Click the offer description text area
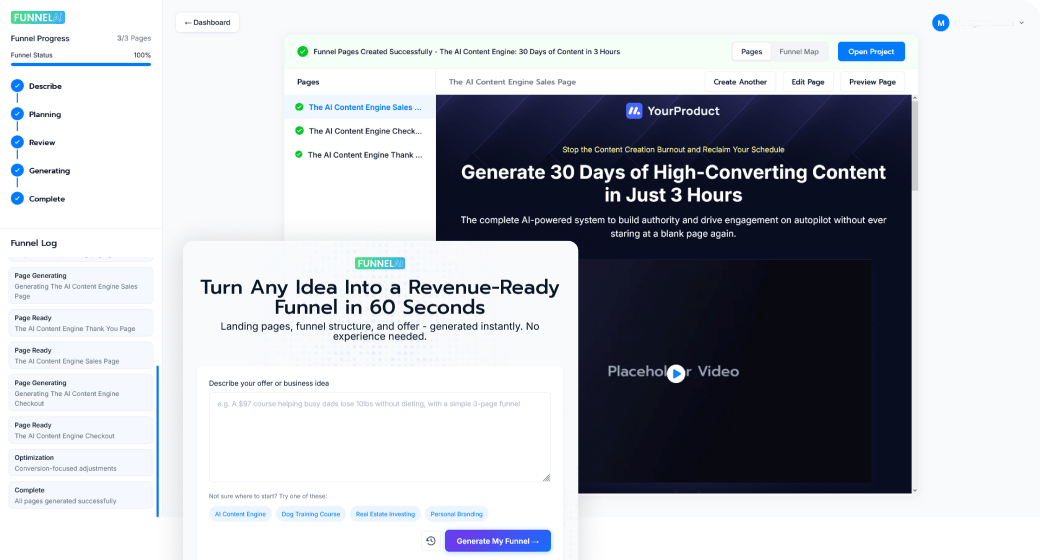The width and height of the screenshot is (1040, 560). [379, 437]
